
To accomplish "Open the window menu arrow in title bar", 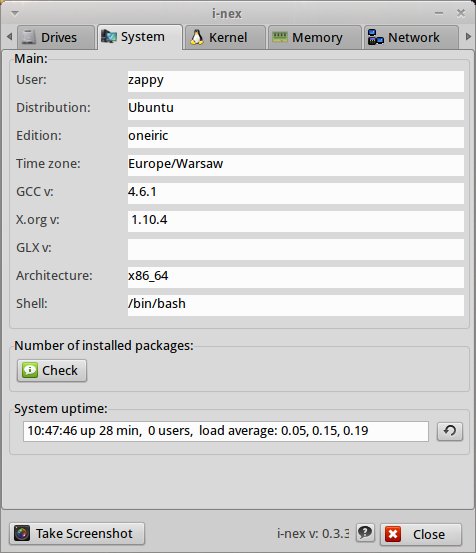I will (x=15, y=13).
